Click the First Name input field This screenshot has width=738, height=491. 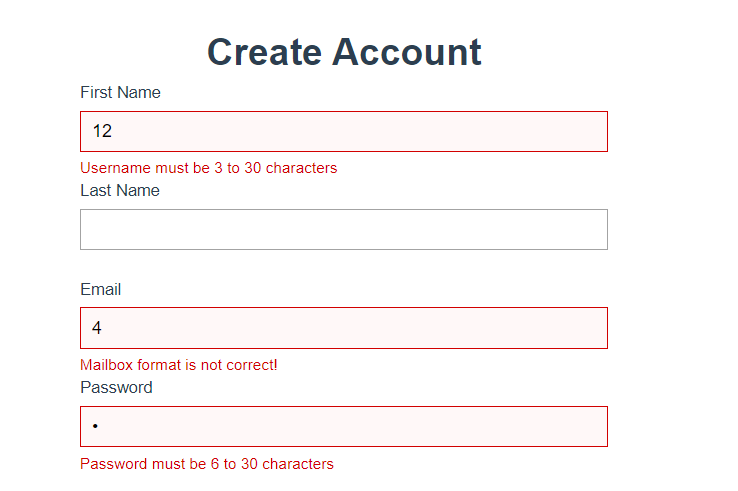tap(343, 131)
